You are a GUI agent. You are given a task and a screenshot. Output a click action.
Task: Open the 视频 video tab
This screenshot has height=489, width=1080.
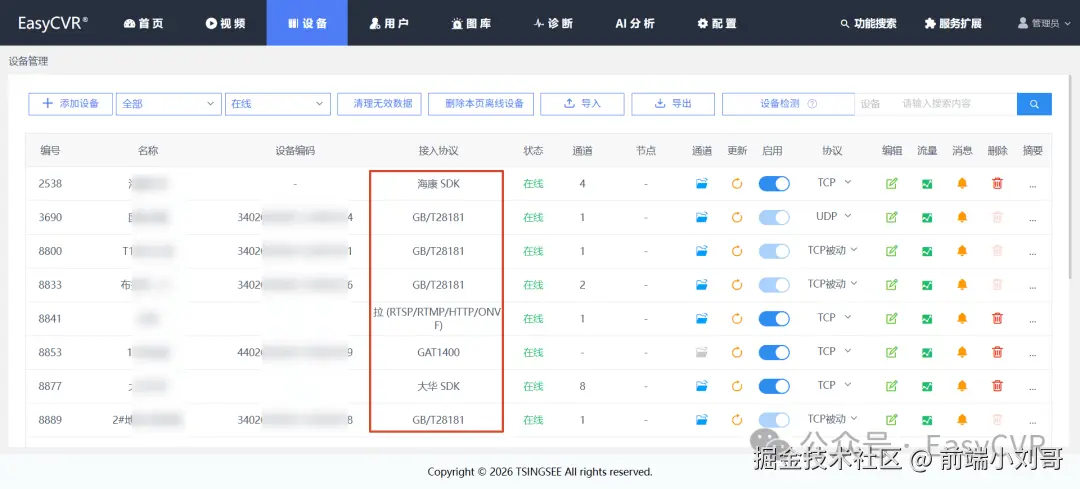[225, 23]
